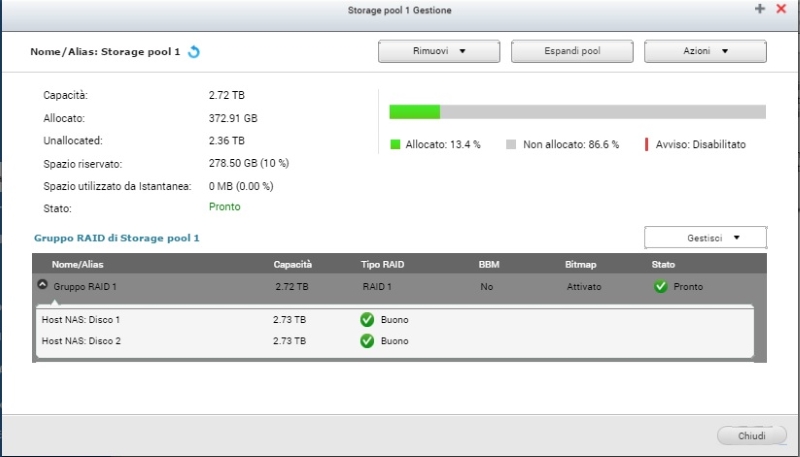Click the green check icon for Disco 1
The width and height of the screenshot is (800, 457).
pyautogui.click(x=367, y=320)
